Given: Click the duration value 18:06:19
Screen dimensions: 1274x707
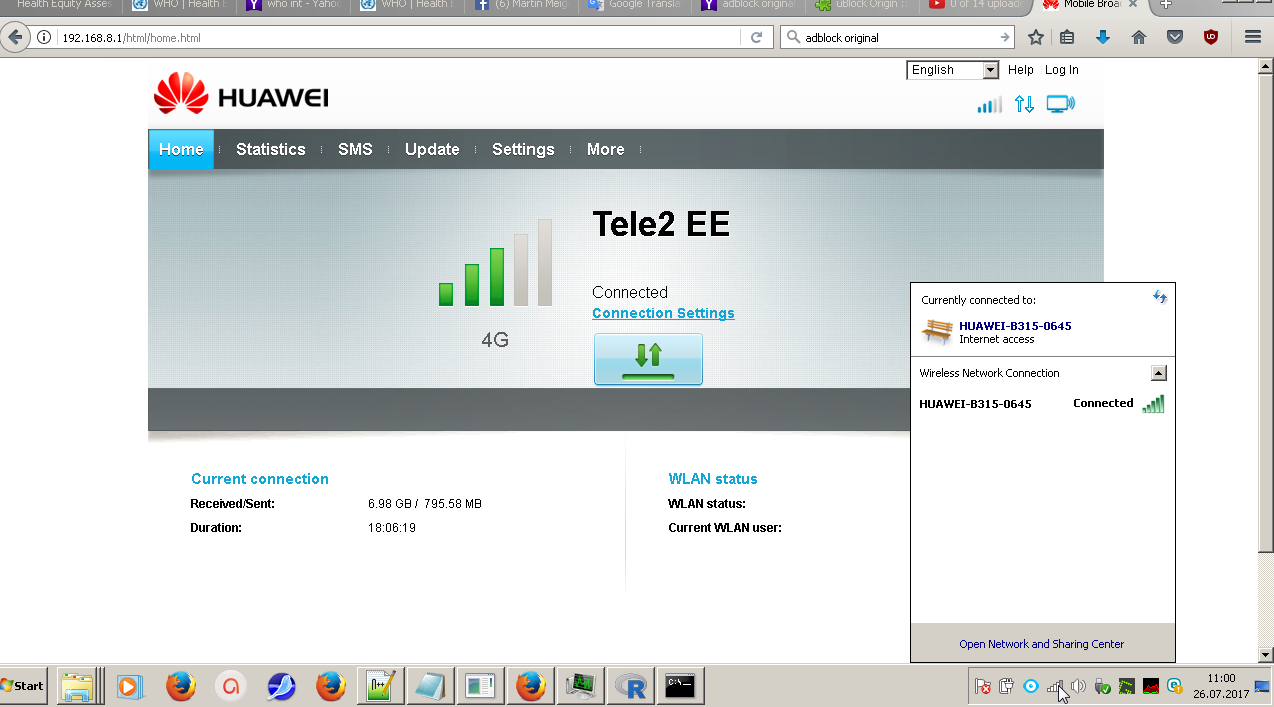Looking at the screenshot, I should pos(392,528).
